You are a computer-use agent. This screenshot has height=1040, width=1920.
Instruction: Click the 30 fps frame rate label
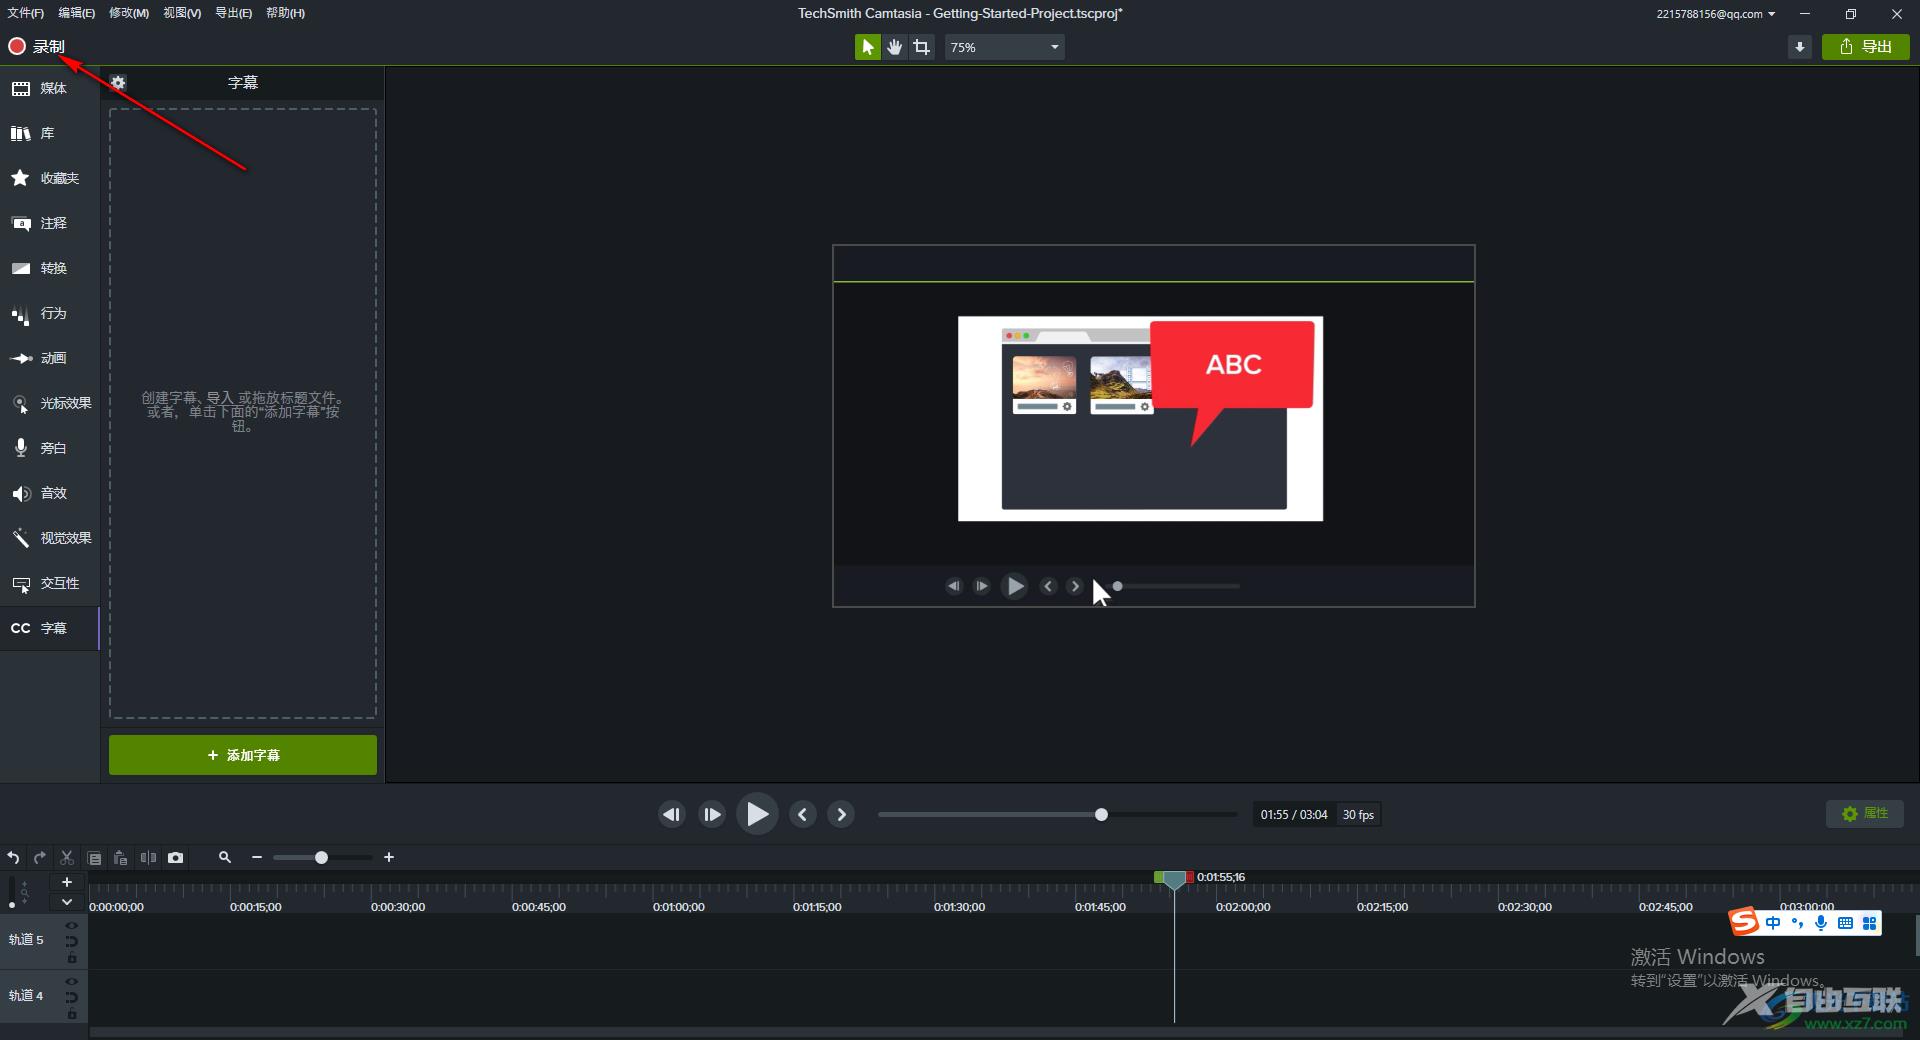1358,814
